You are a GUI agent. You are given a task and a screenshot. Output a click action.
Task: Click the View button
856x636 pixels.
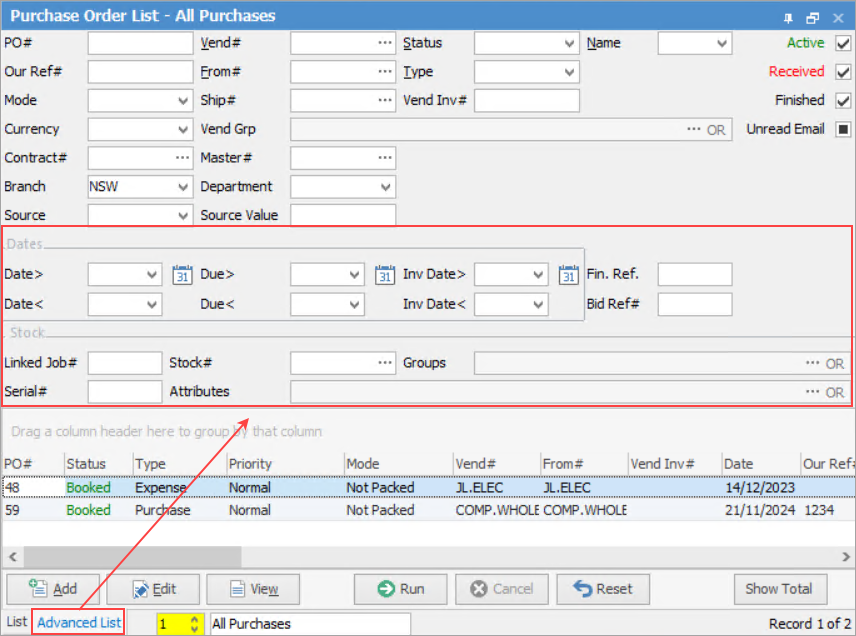click(253, 589)
